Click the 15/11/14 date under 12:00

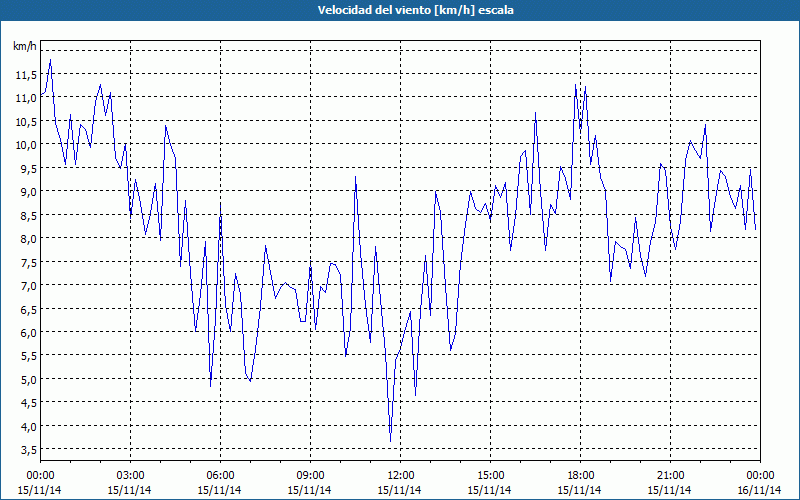399,490
